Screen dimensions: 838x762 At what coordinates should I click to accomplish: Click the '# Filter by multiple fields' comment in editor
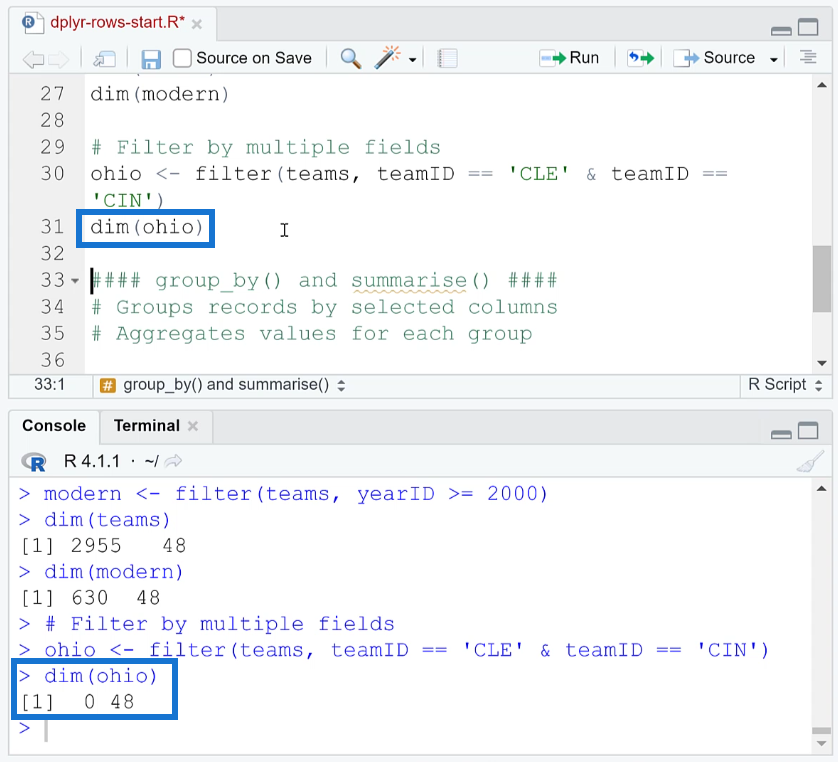click(x=266, y=147)
